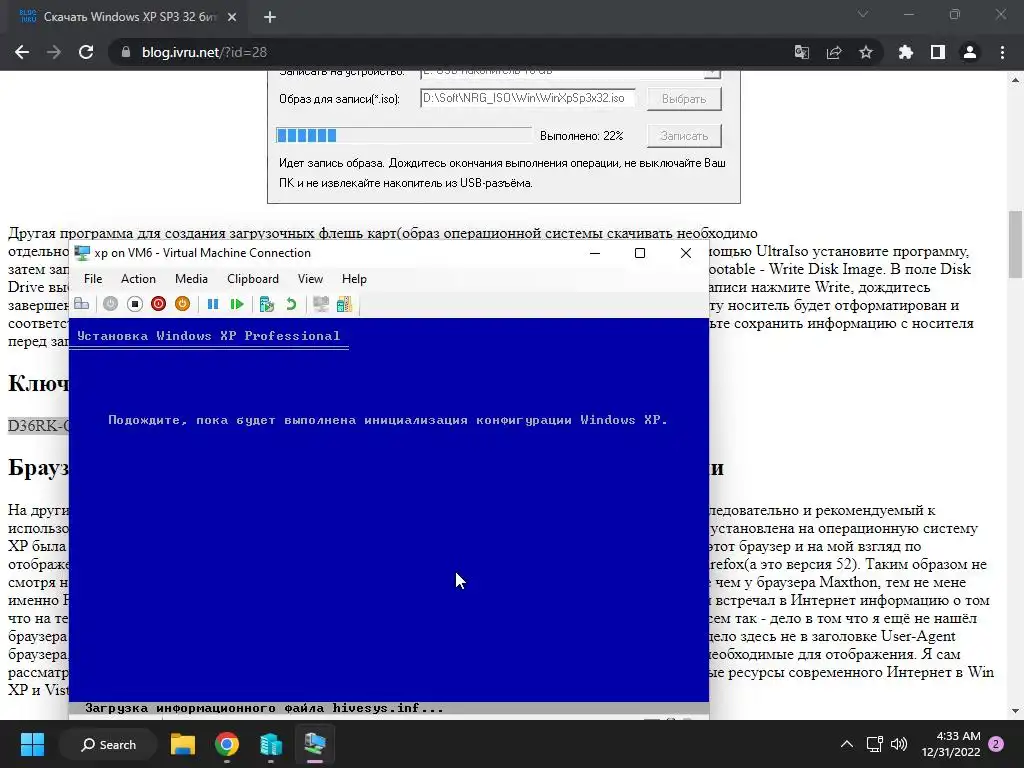Turn off the VM with the stop icon
Image resolution: width=1024 pixels, height=768 pixels.
tap(135, 304)
